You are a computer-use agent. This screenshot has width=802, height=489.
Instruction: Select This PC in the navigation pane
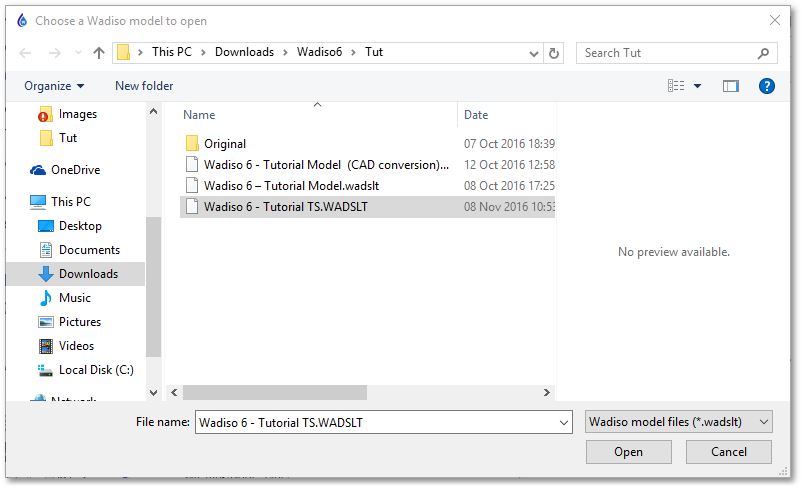coord(71,202)
